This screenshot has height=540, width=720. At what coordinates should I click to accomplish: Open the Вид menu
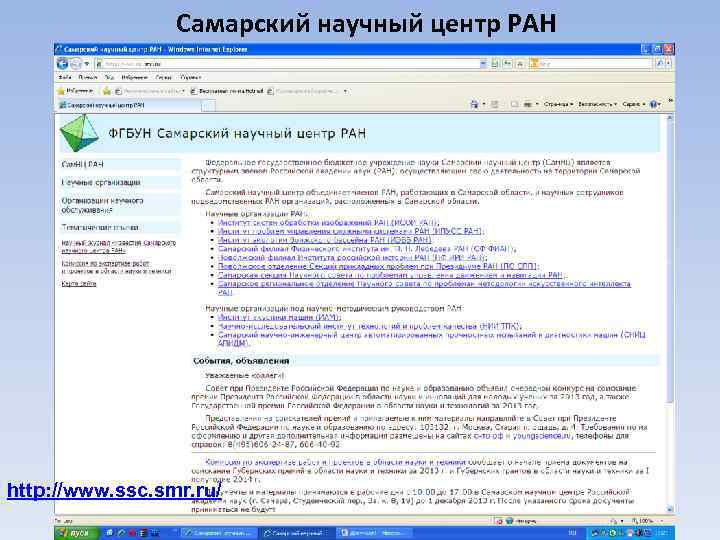point(109,78)
